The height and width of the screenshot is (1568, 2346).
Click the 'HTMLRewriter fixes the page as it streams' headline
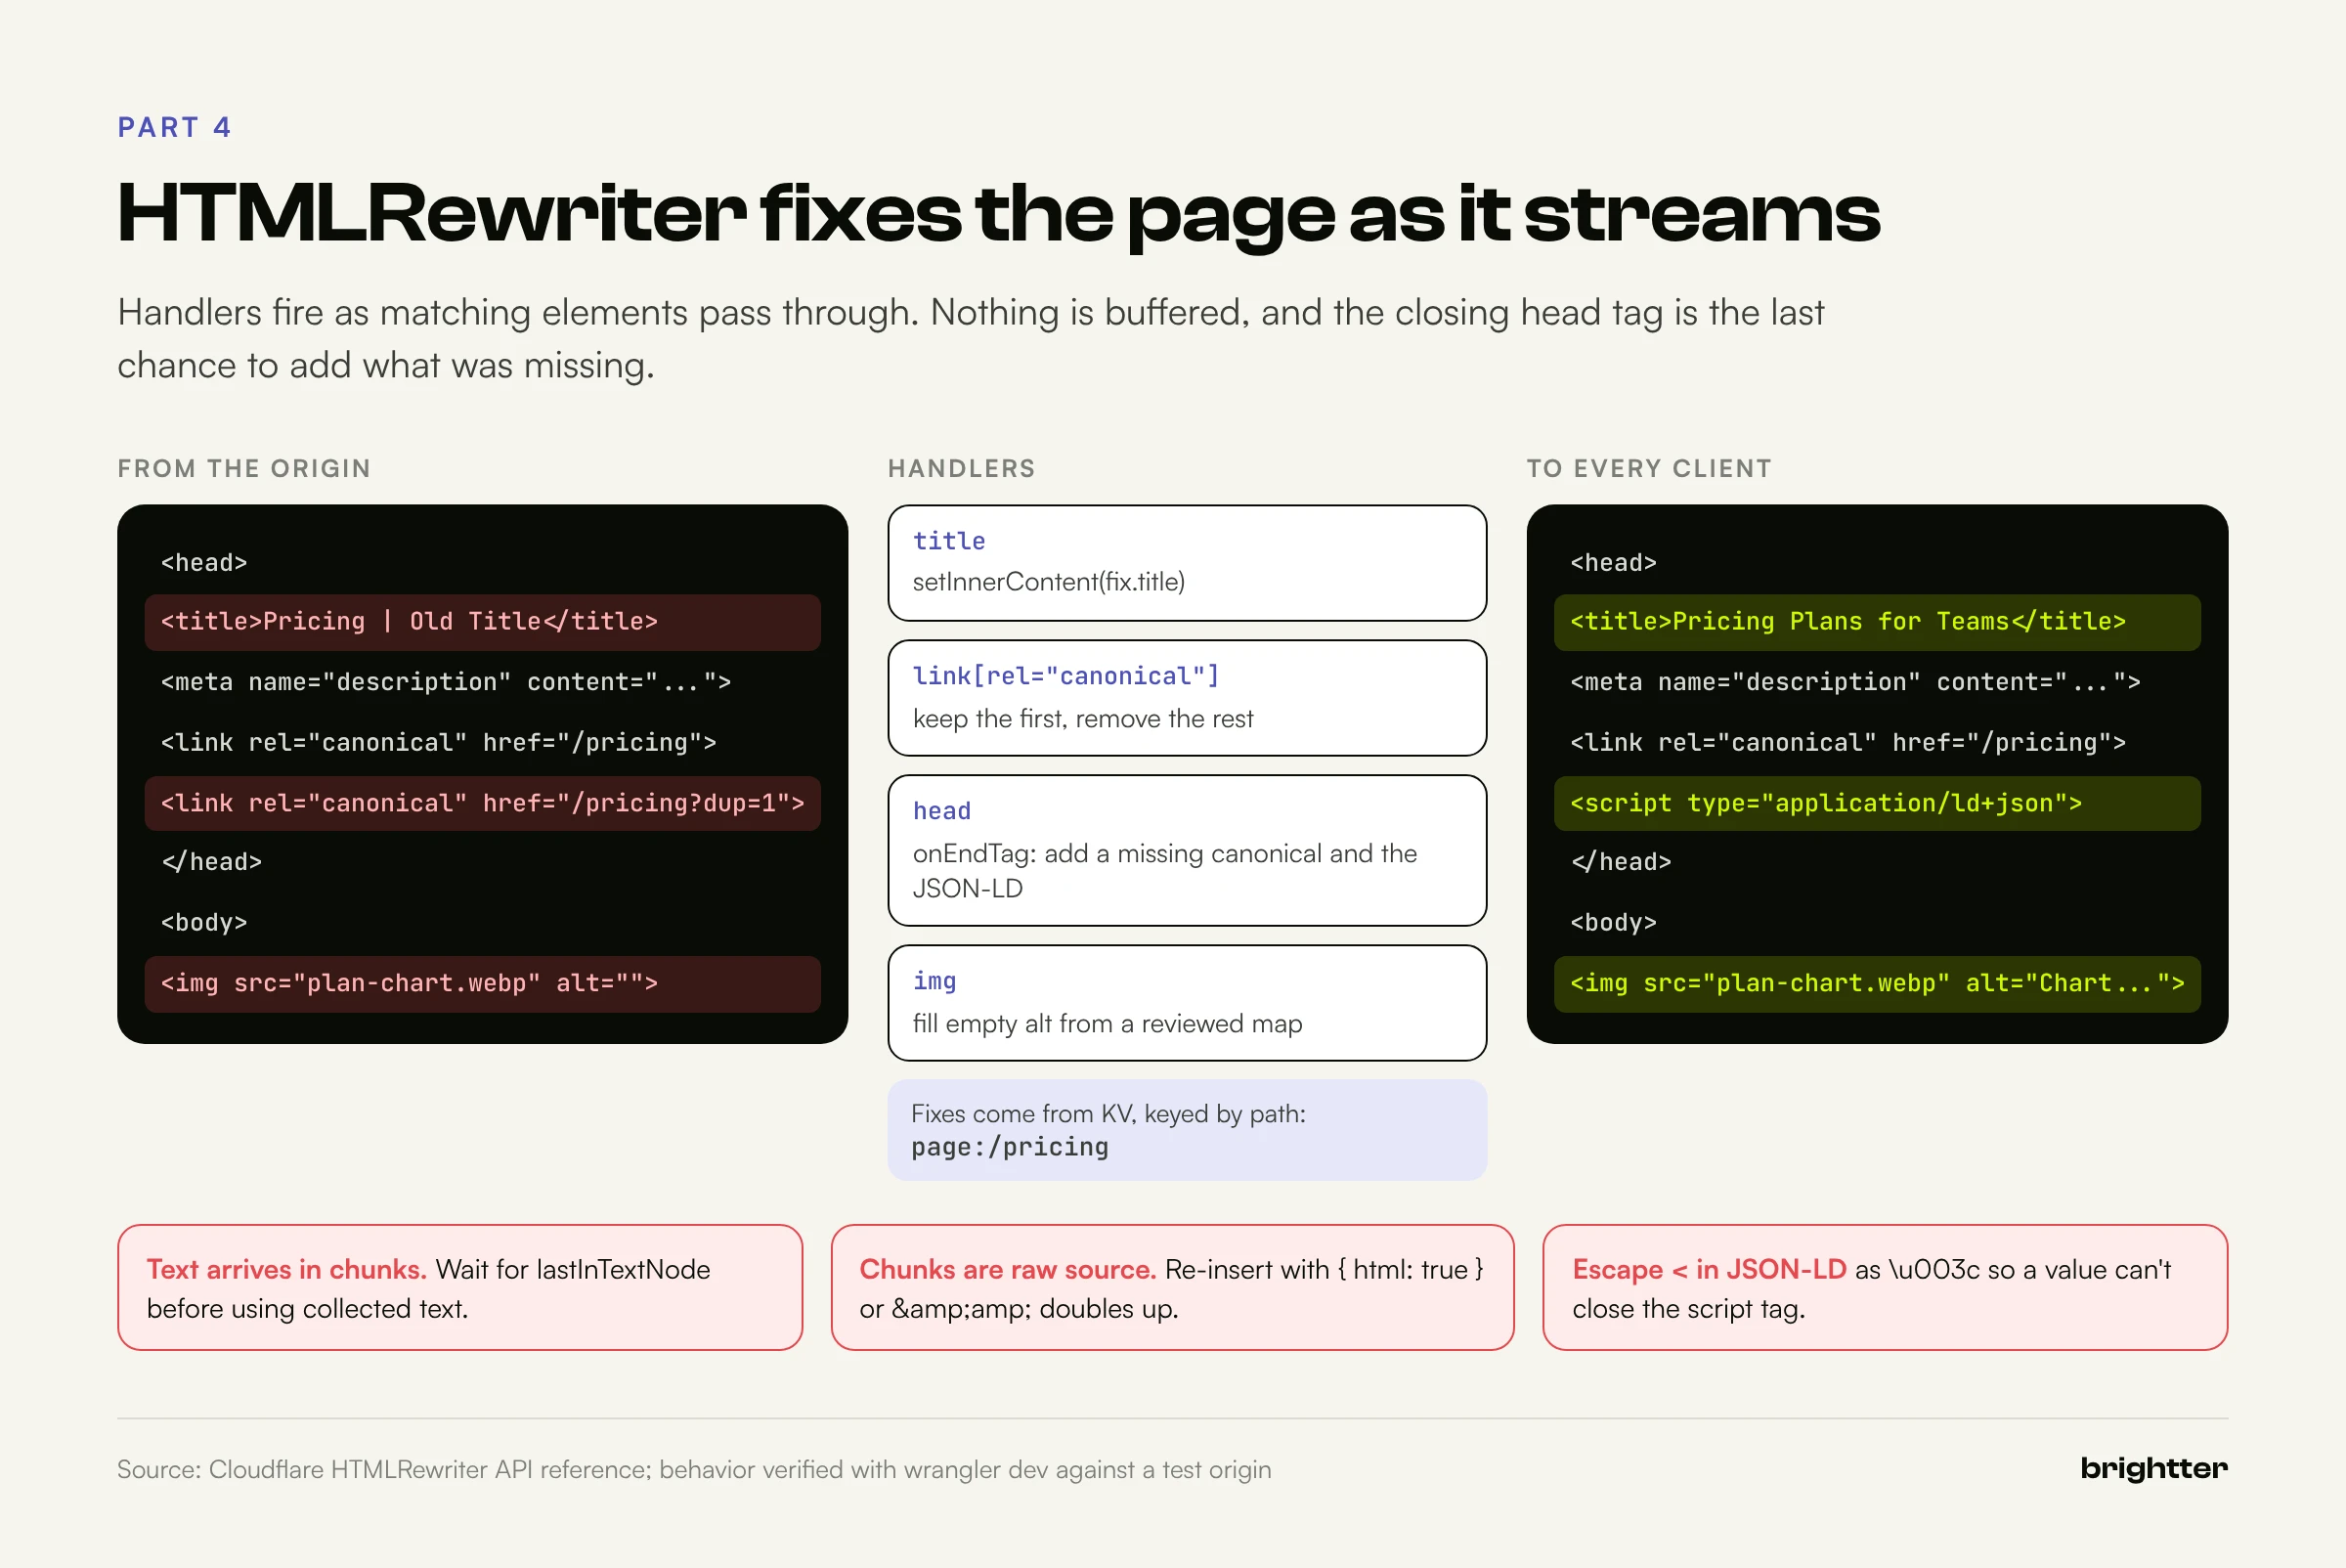click(x=998, y=214)
